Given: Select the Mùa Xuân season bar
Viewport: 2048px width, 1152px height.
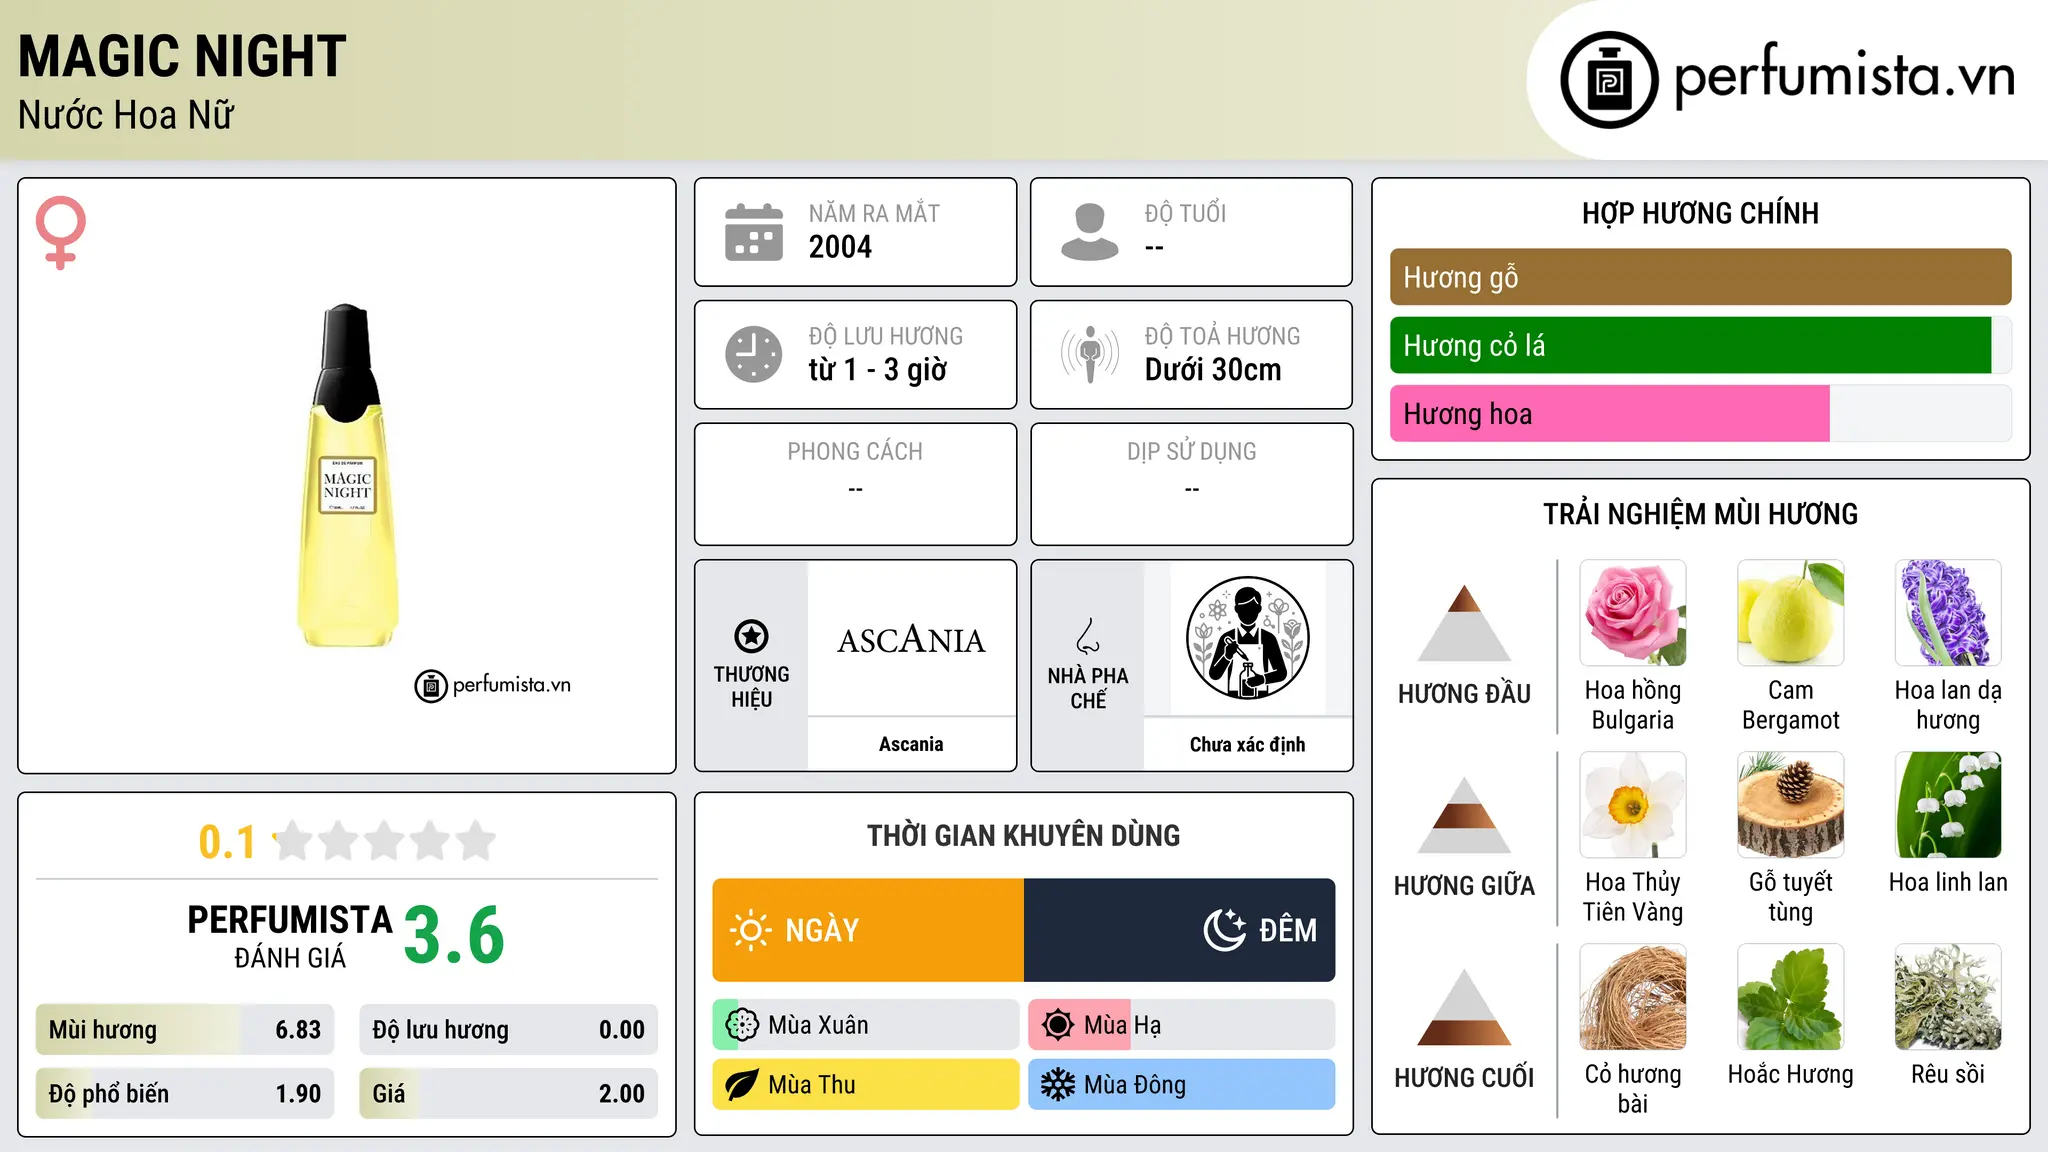Looking at the screenshot, I should point(866,1025).
